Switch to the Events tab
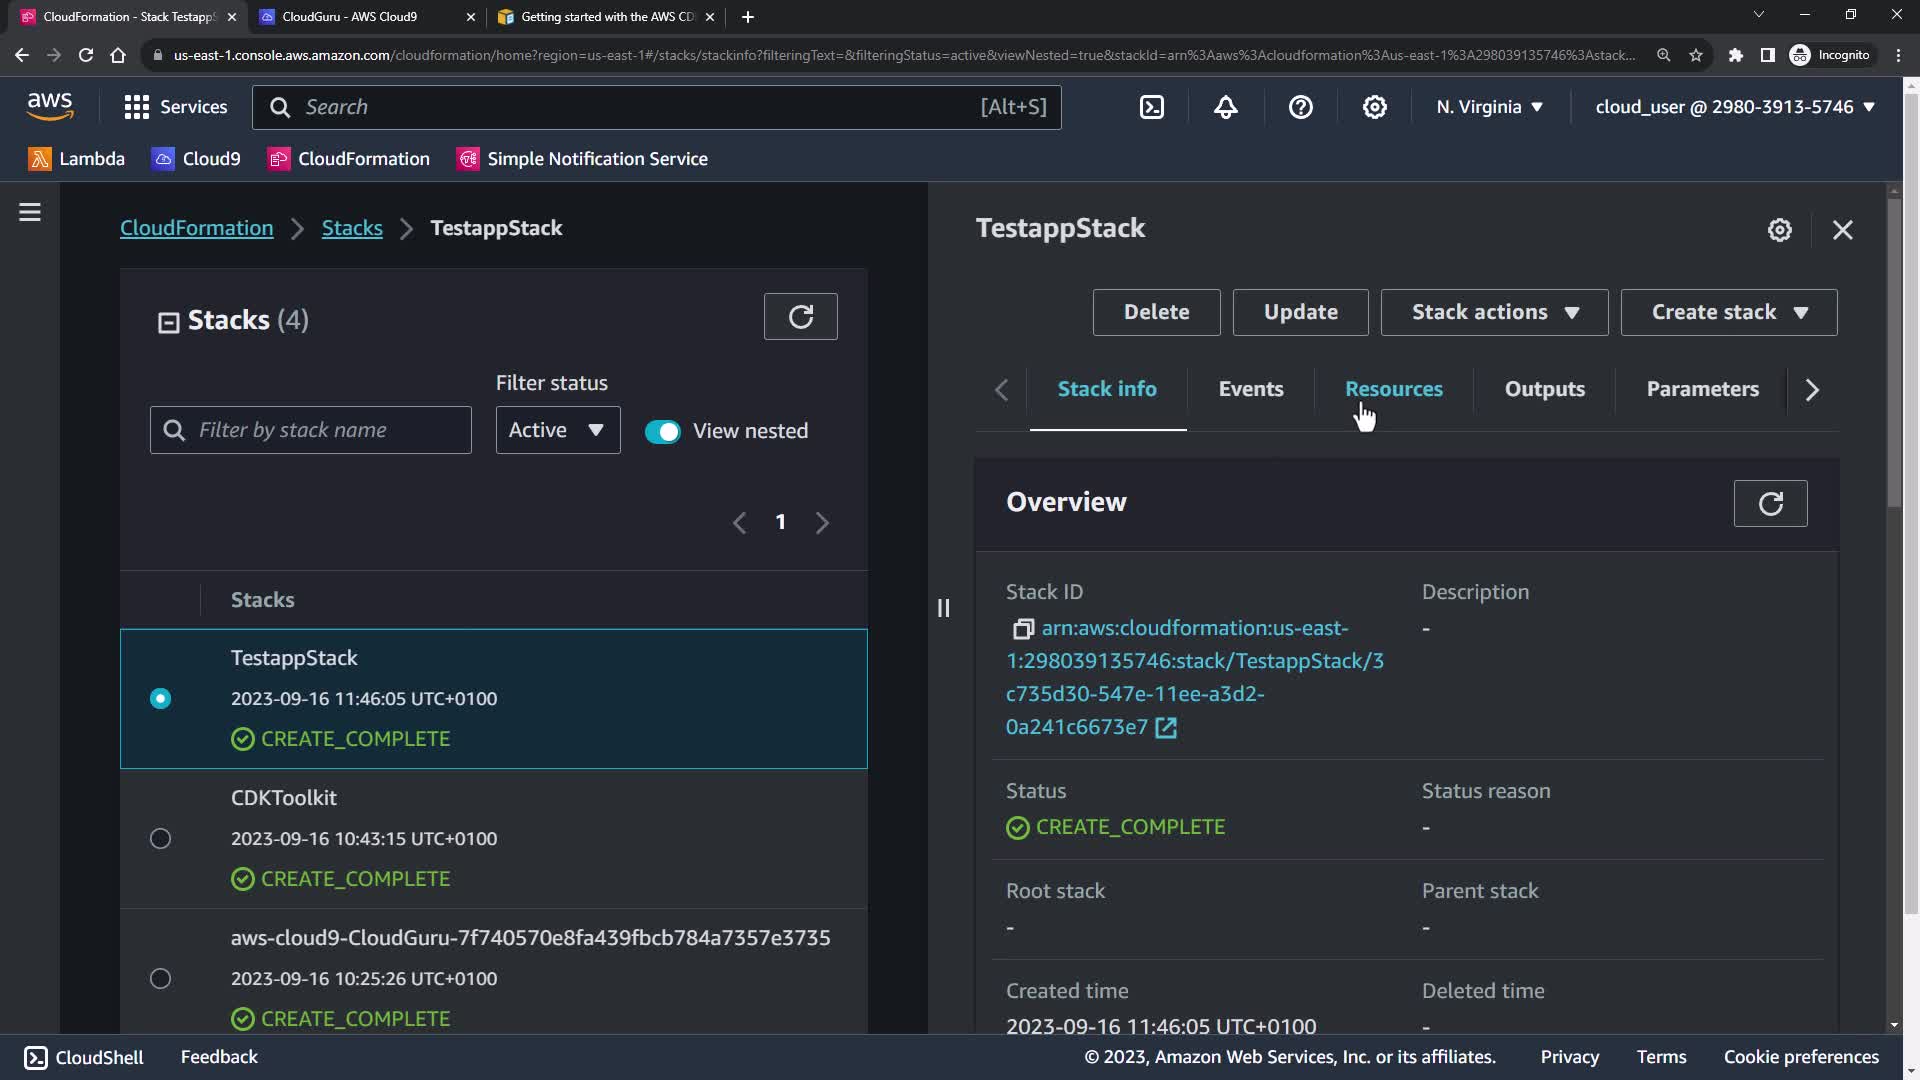 (x=1250, y=389)
